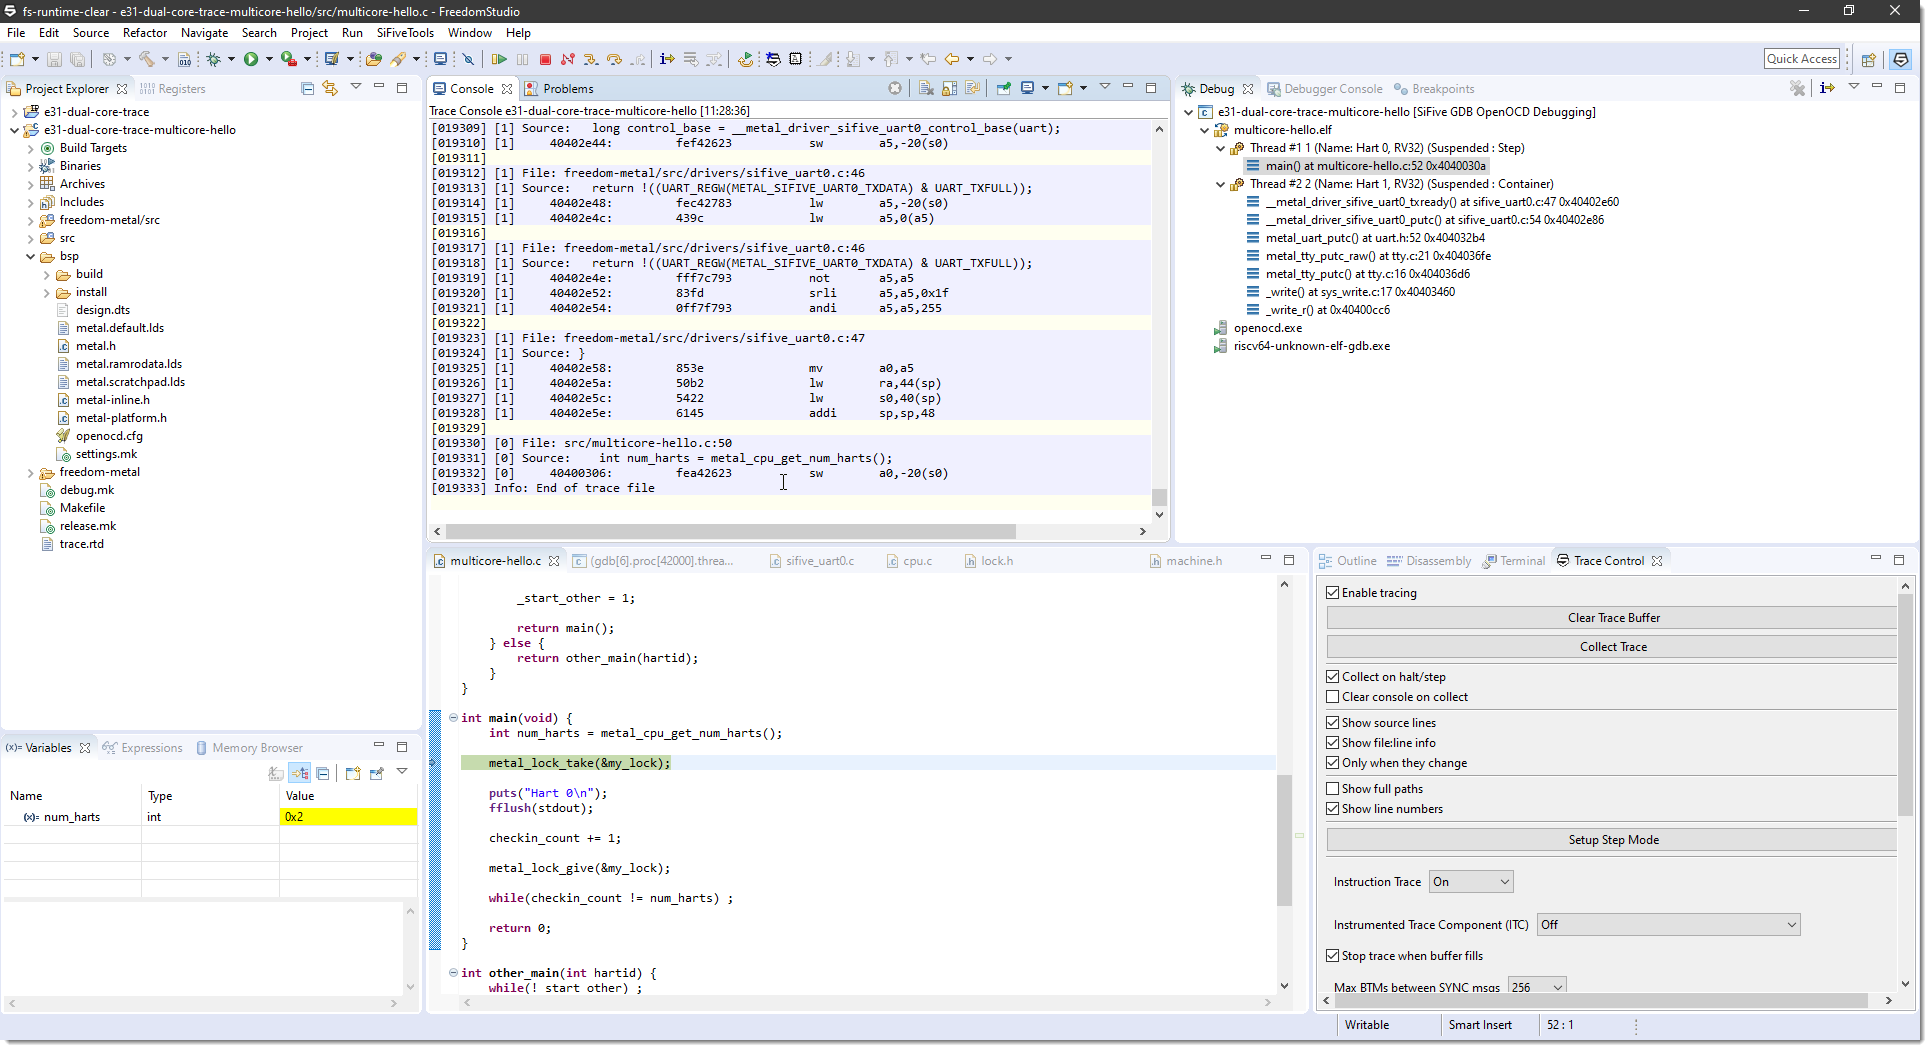
Task: Open the Instruction Trace dropdown
Action: tap(1470, 882)
